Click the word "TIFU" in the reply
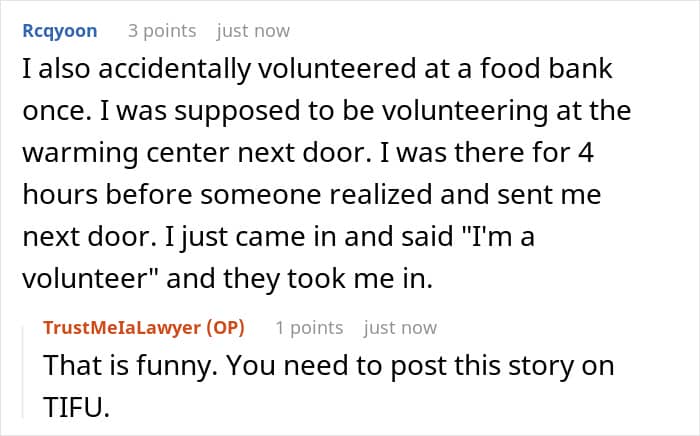 coord(73,407)
